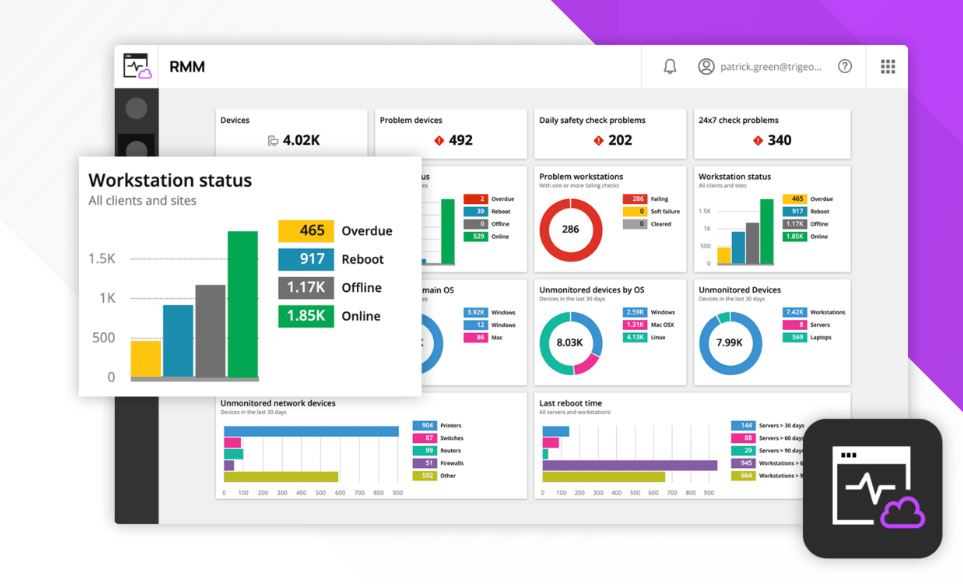Open the help question mark icon
Image resolution: width=963 pixels, height=584 pixels.
tap(845, 66)
